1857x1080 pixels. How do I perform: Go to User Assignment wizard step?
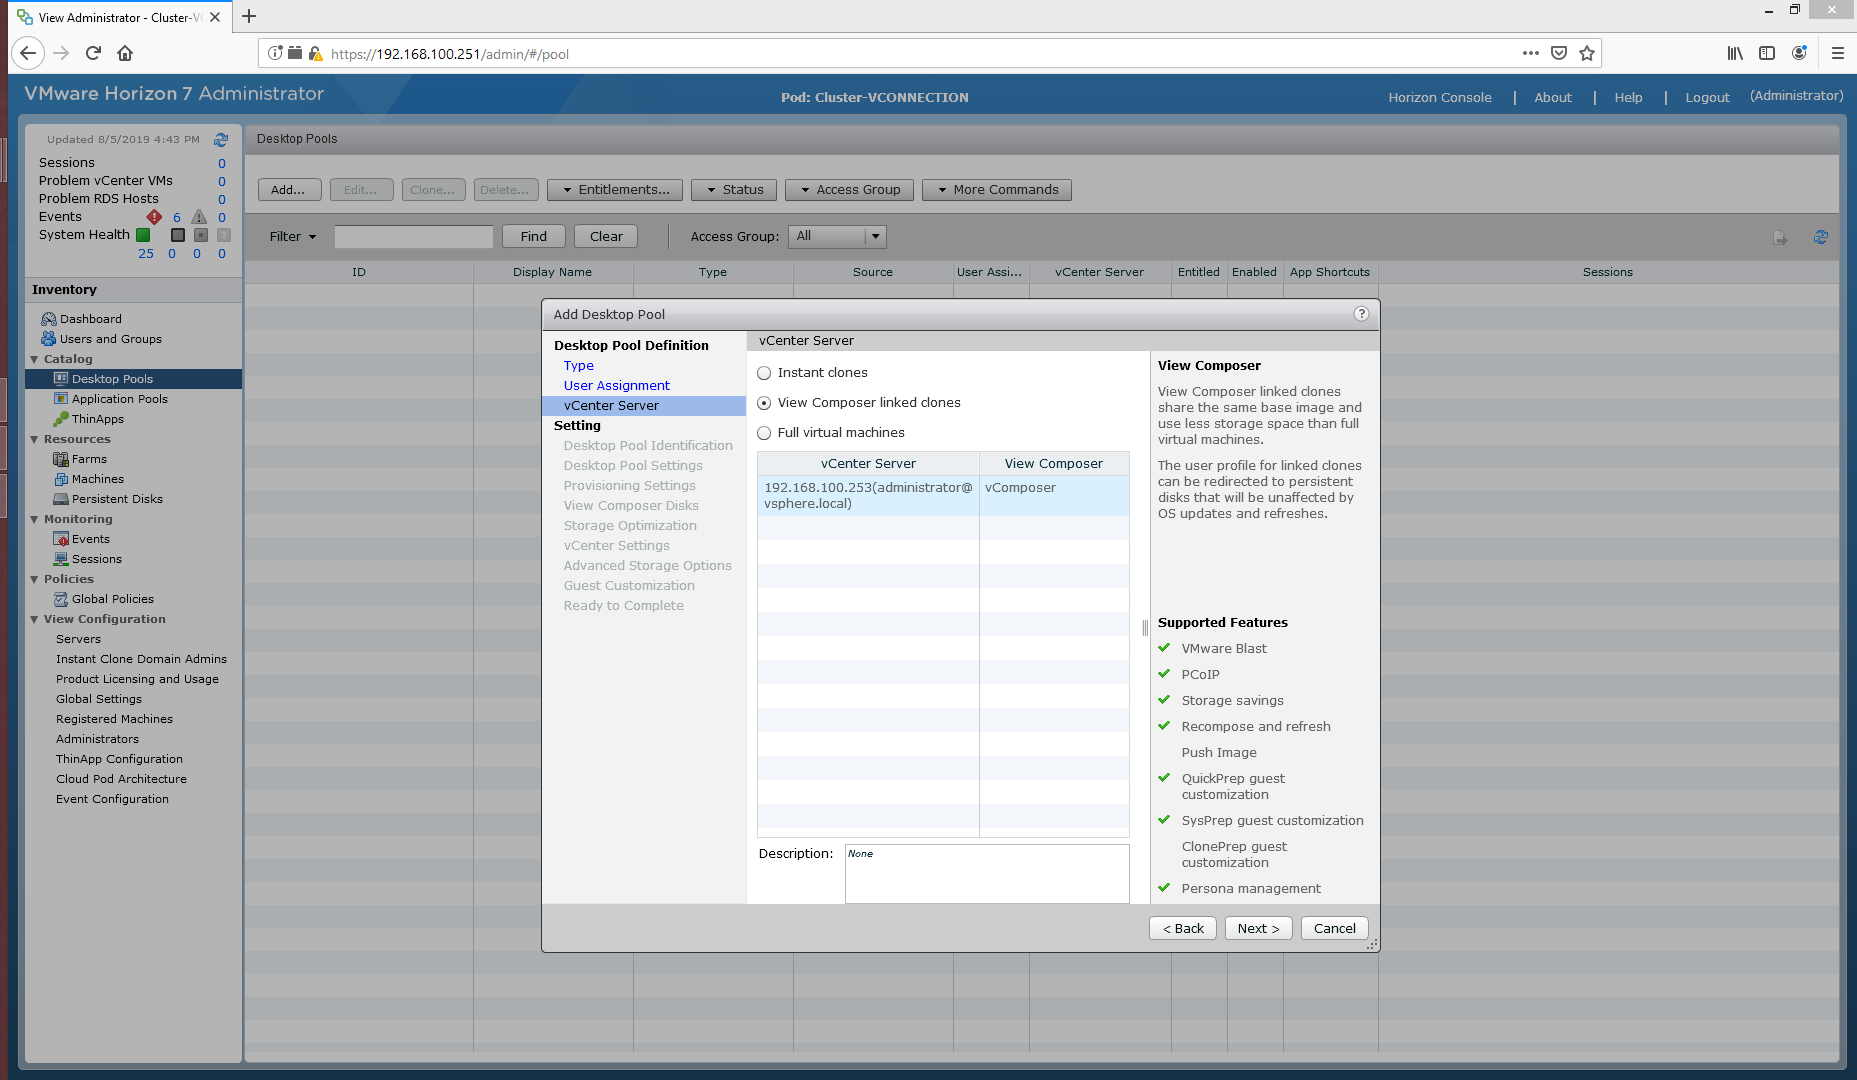coord(616,386)
